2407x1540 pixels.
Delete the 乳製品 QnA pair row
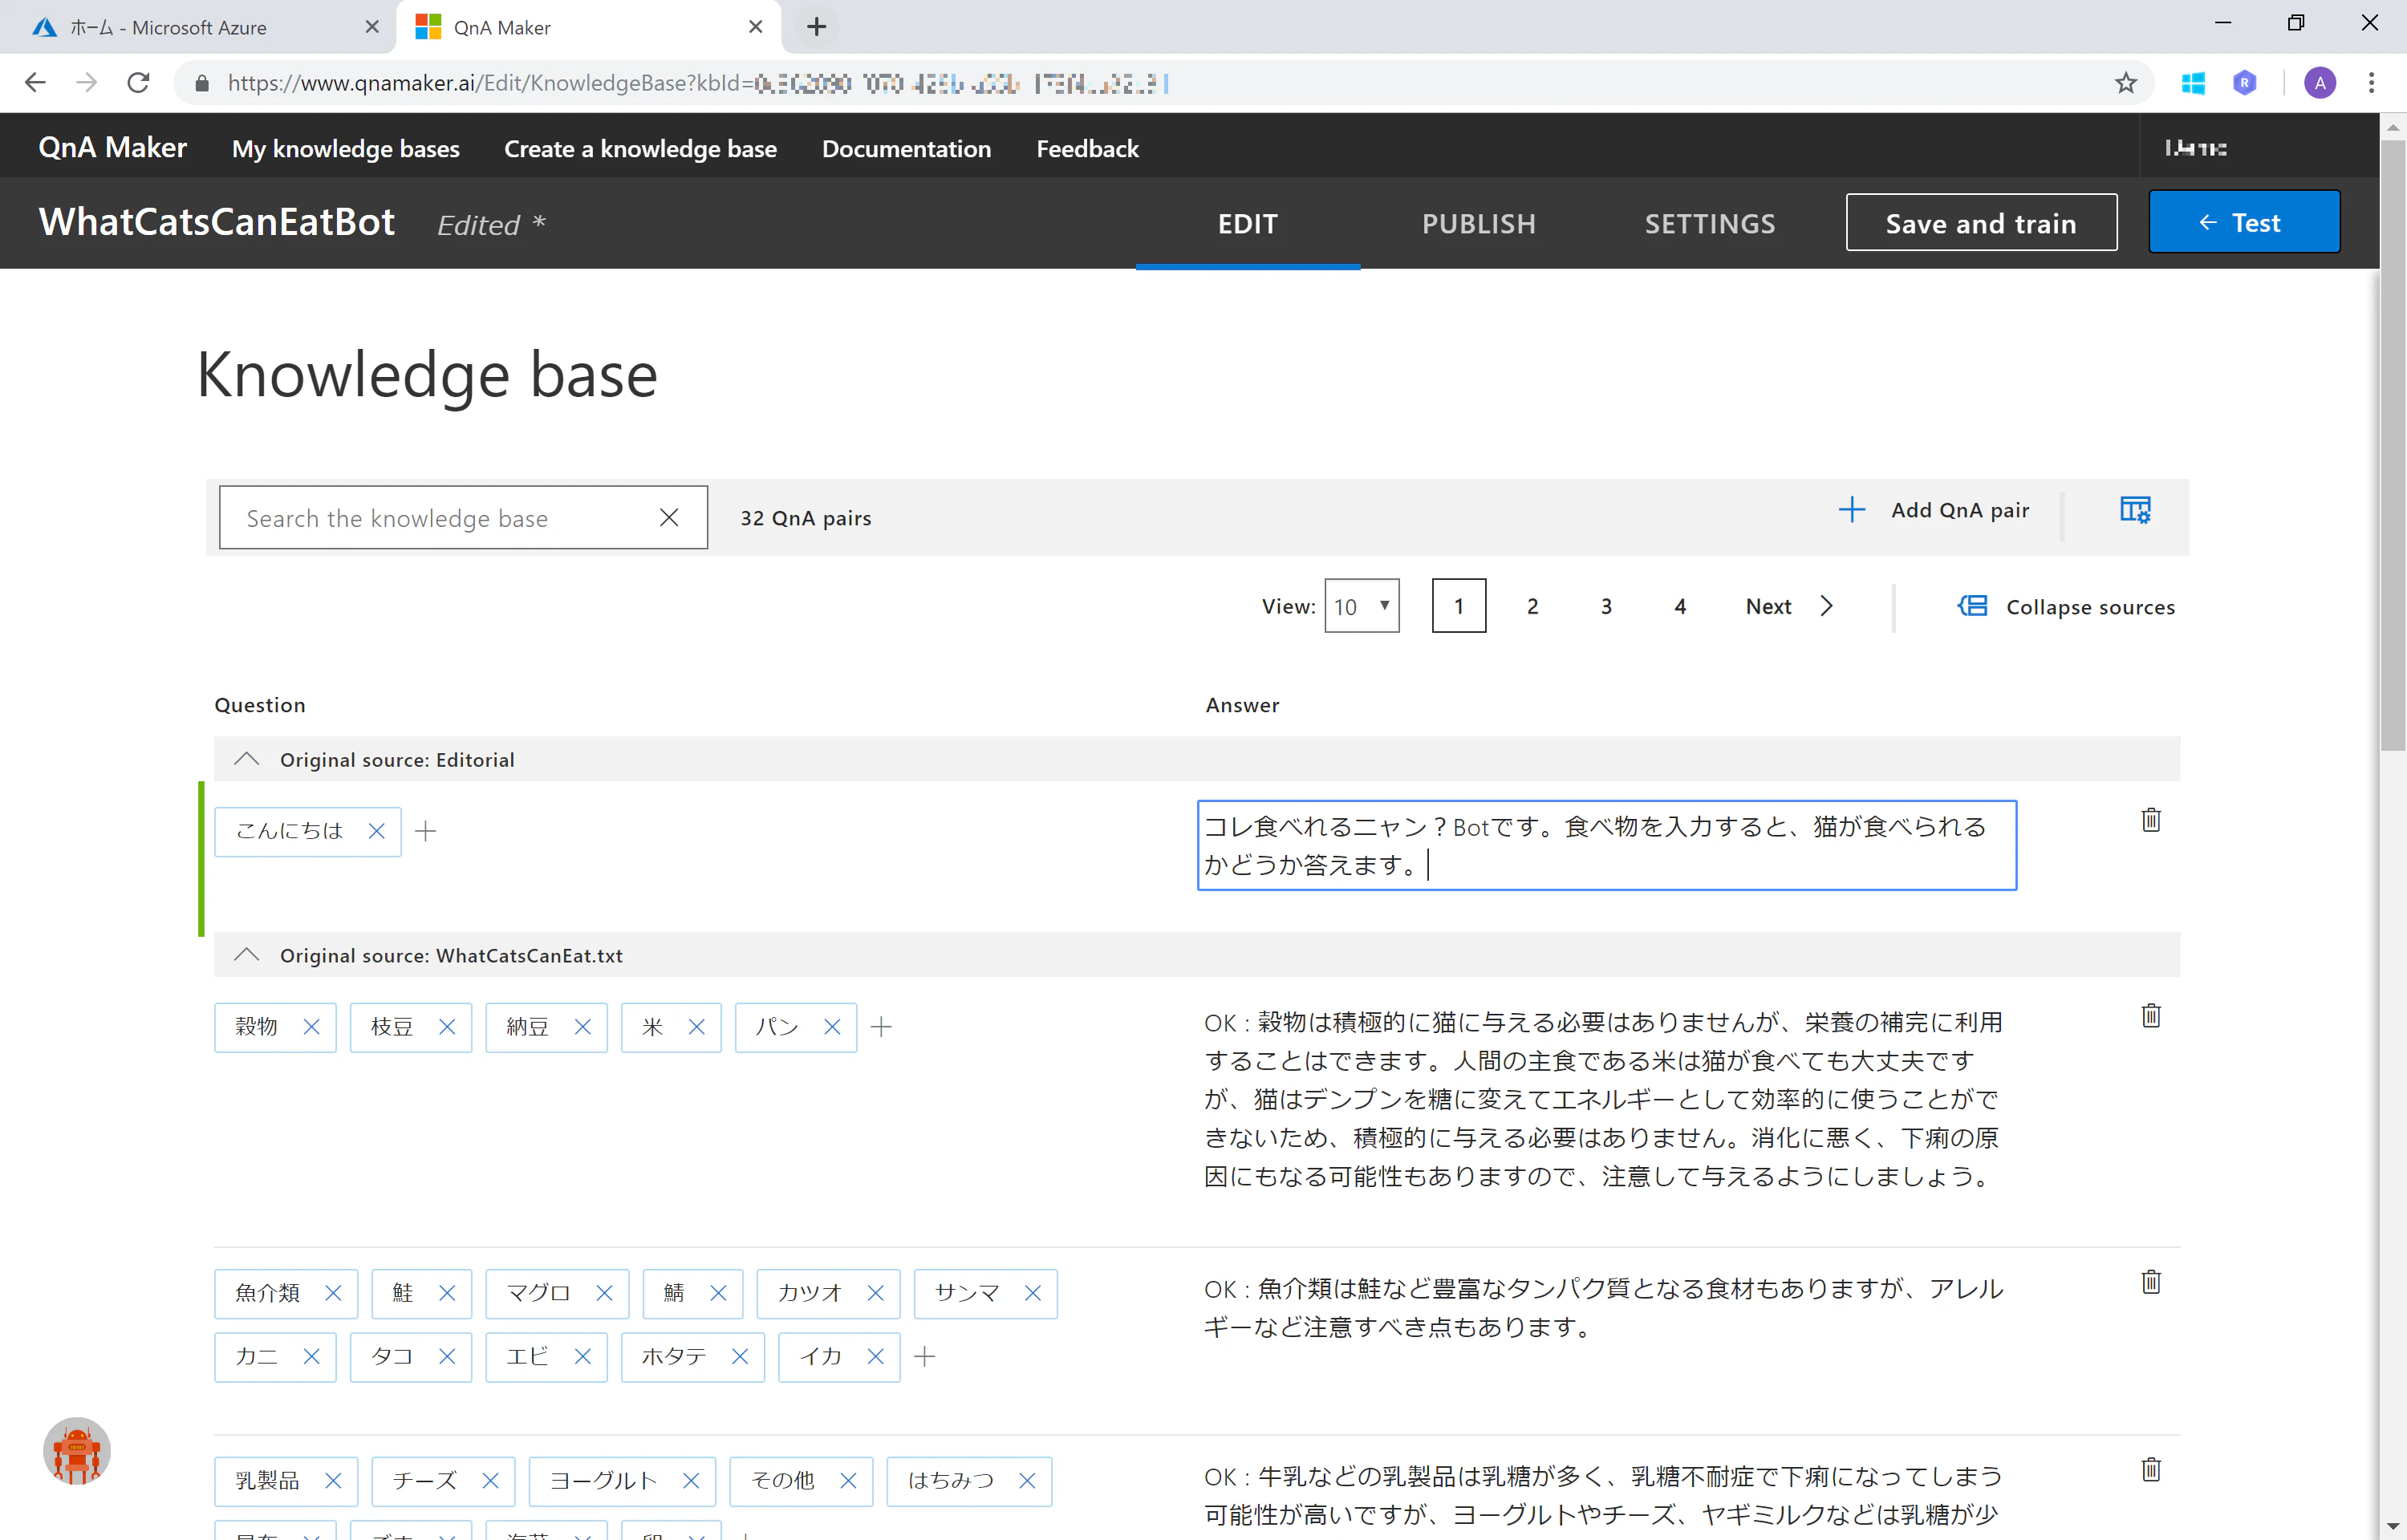pos(2151,1470)
